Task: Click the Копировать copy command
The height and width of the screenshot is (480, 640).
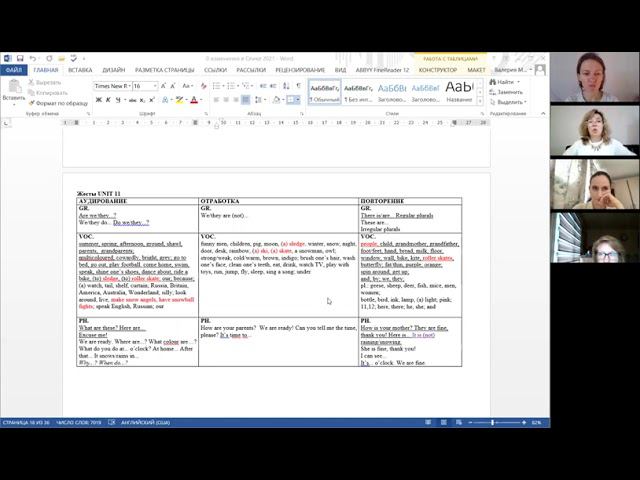Action: [x=48, y=93]
